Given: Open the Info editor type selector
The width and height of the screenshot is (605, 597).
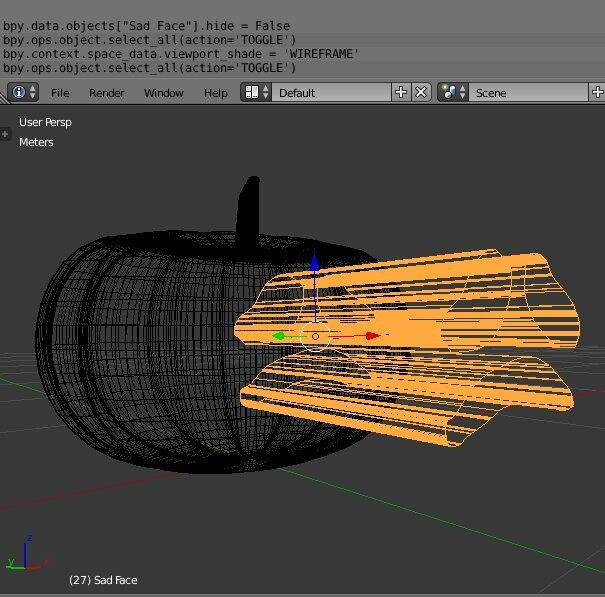Looking at the screenshot, I should tap(23, 93).
